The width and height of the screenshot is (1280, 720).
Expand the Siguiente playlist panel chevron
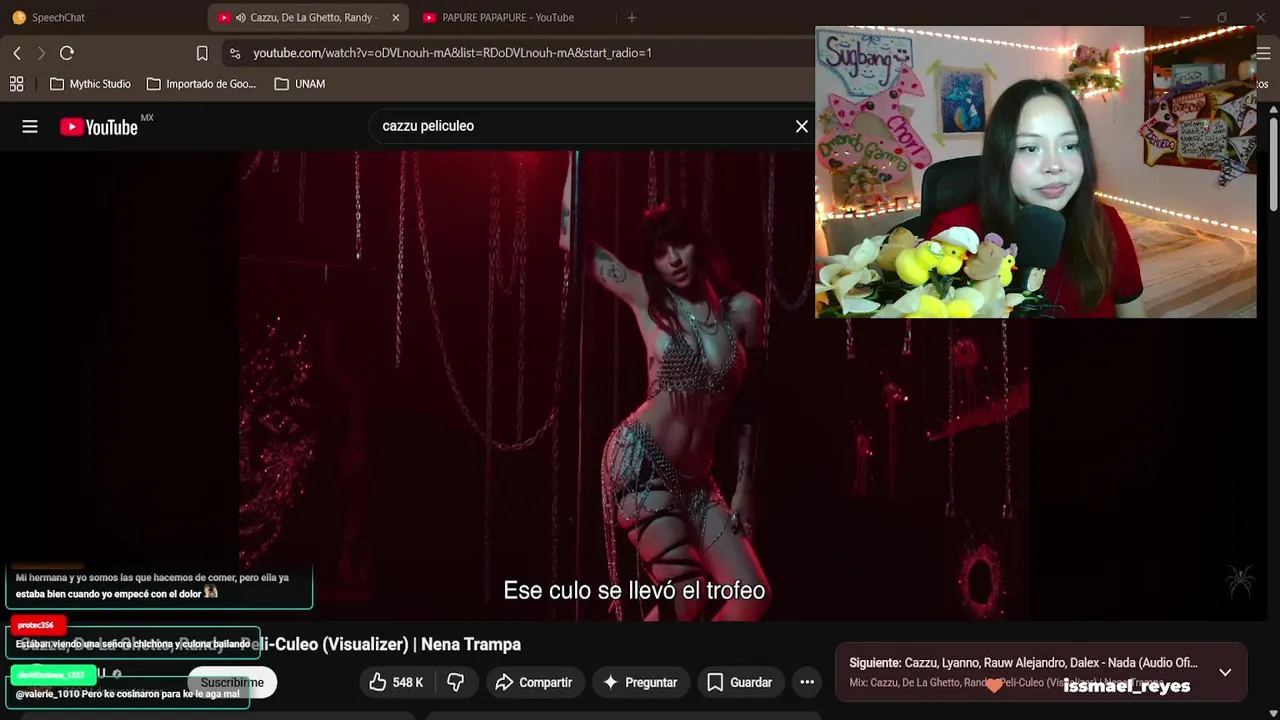click(1225, 672)
